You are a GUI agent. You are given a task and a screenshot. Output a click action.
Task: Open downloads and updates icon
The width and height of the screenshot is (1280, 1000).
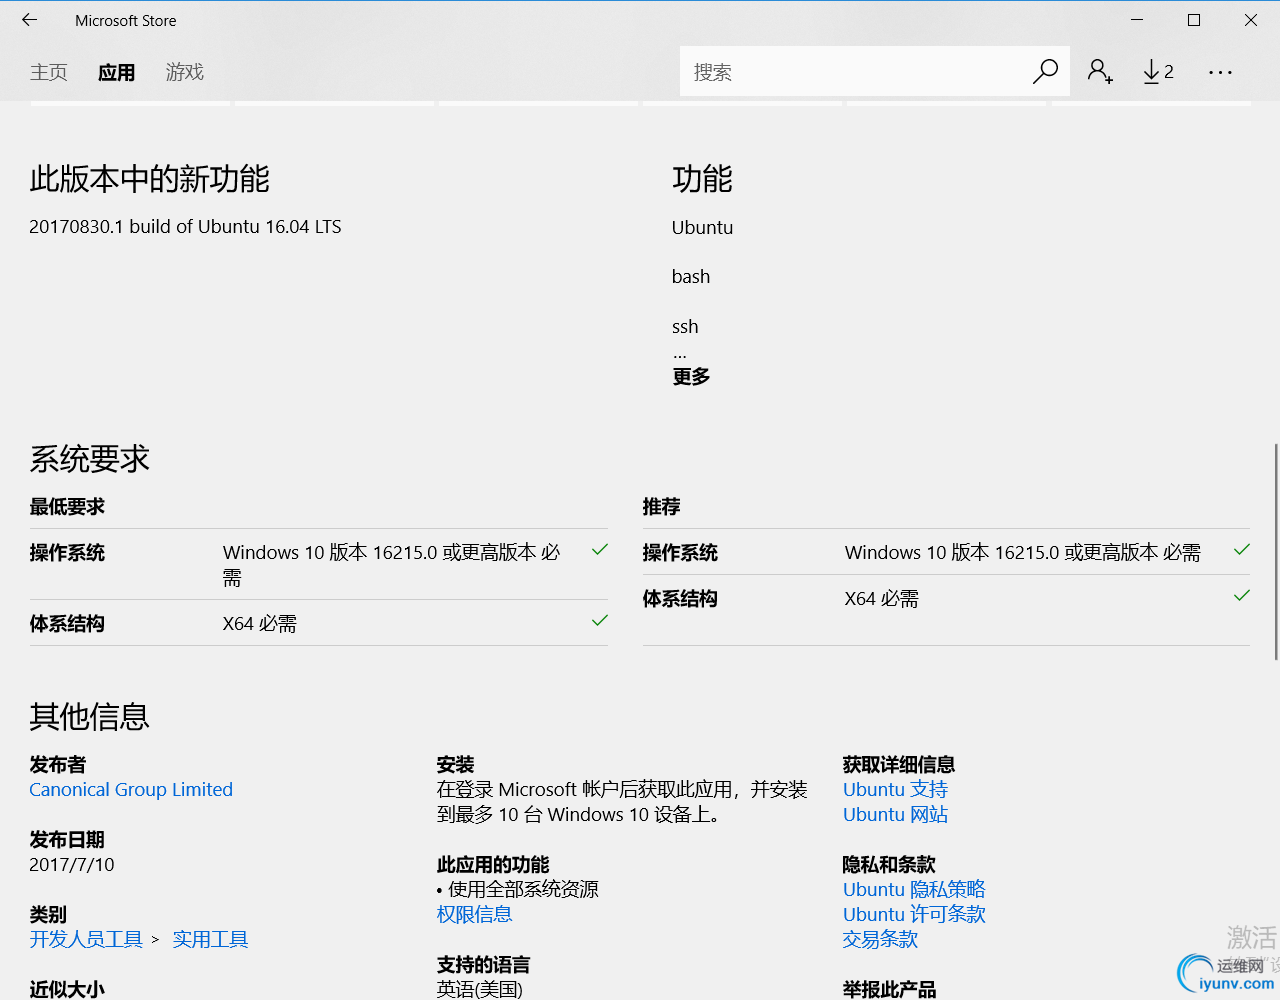point(1158,71)
